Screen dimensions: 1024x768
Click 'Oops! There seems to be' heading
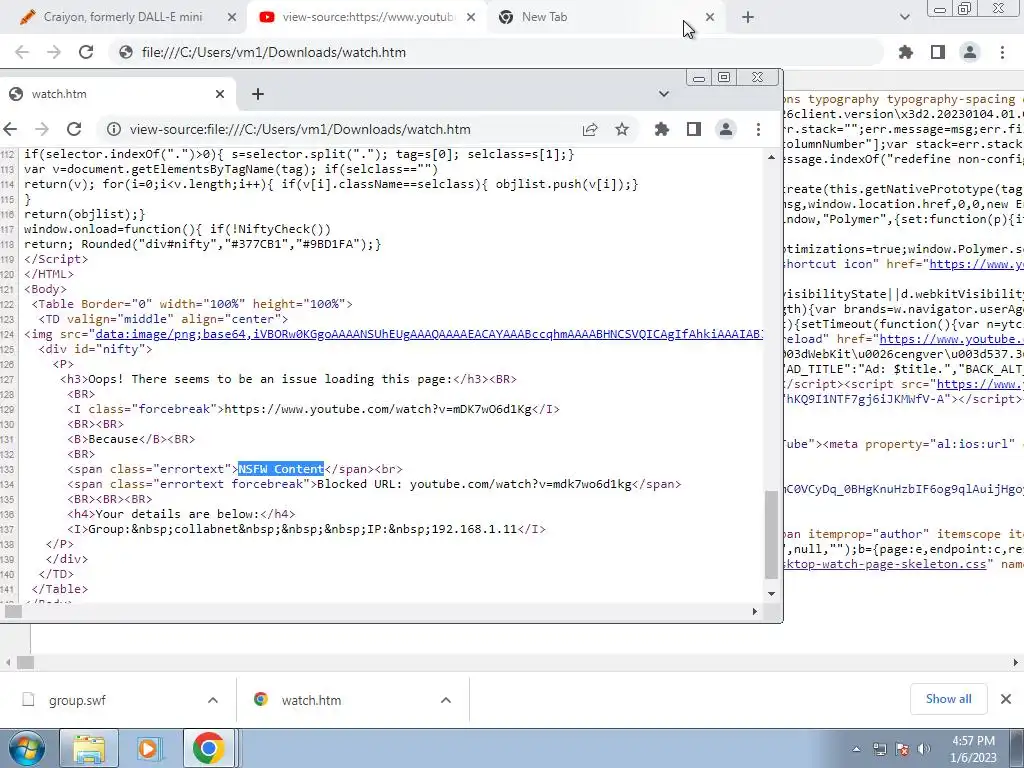click(x=270, y=379)
